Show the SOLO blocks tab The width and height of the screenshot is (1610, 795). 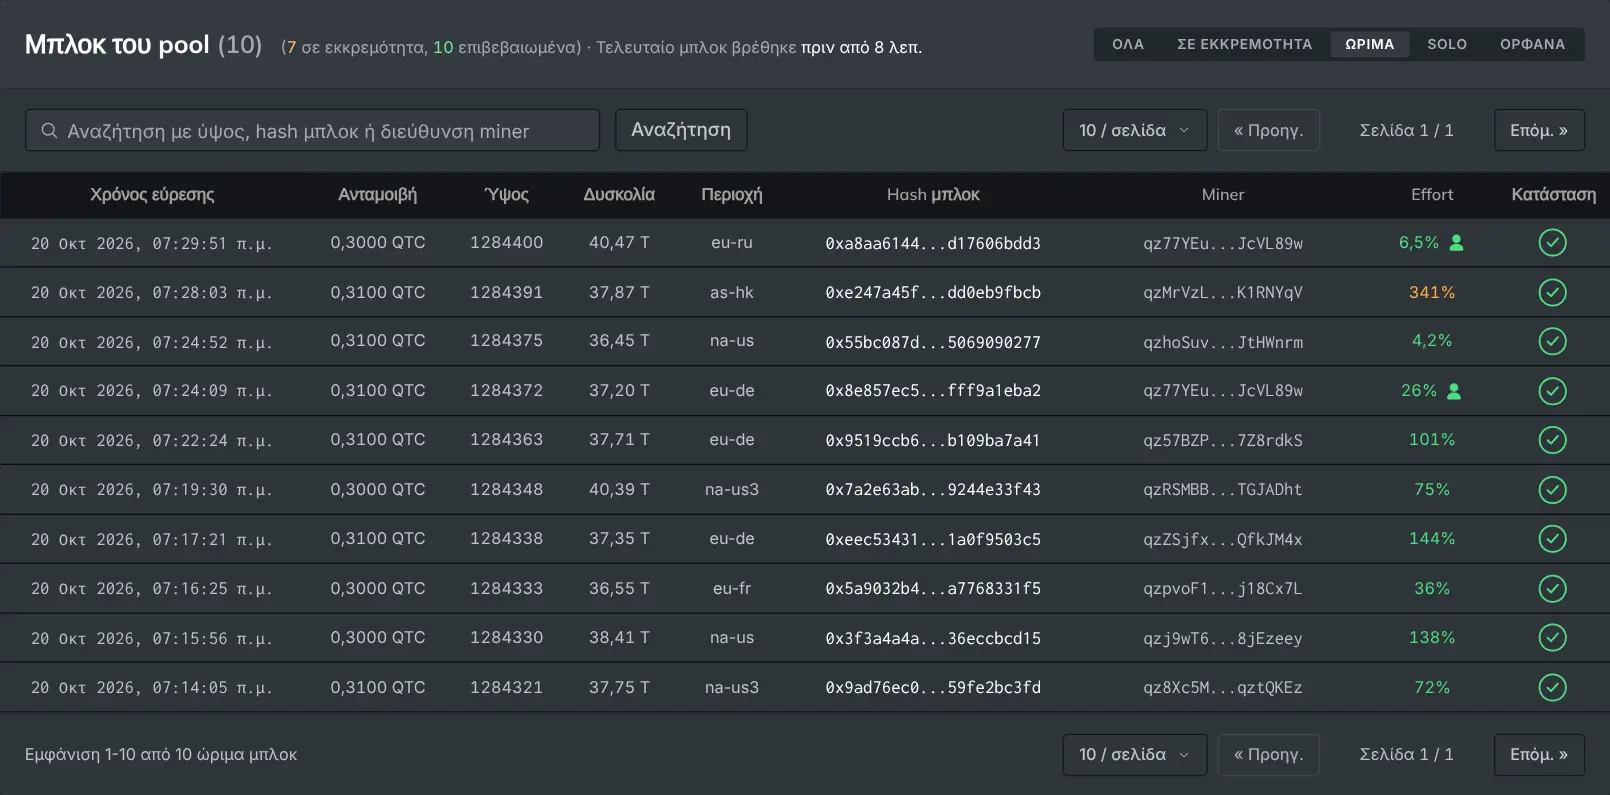coord(1447,44)
